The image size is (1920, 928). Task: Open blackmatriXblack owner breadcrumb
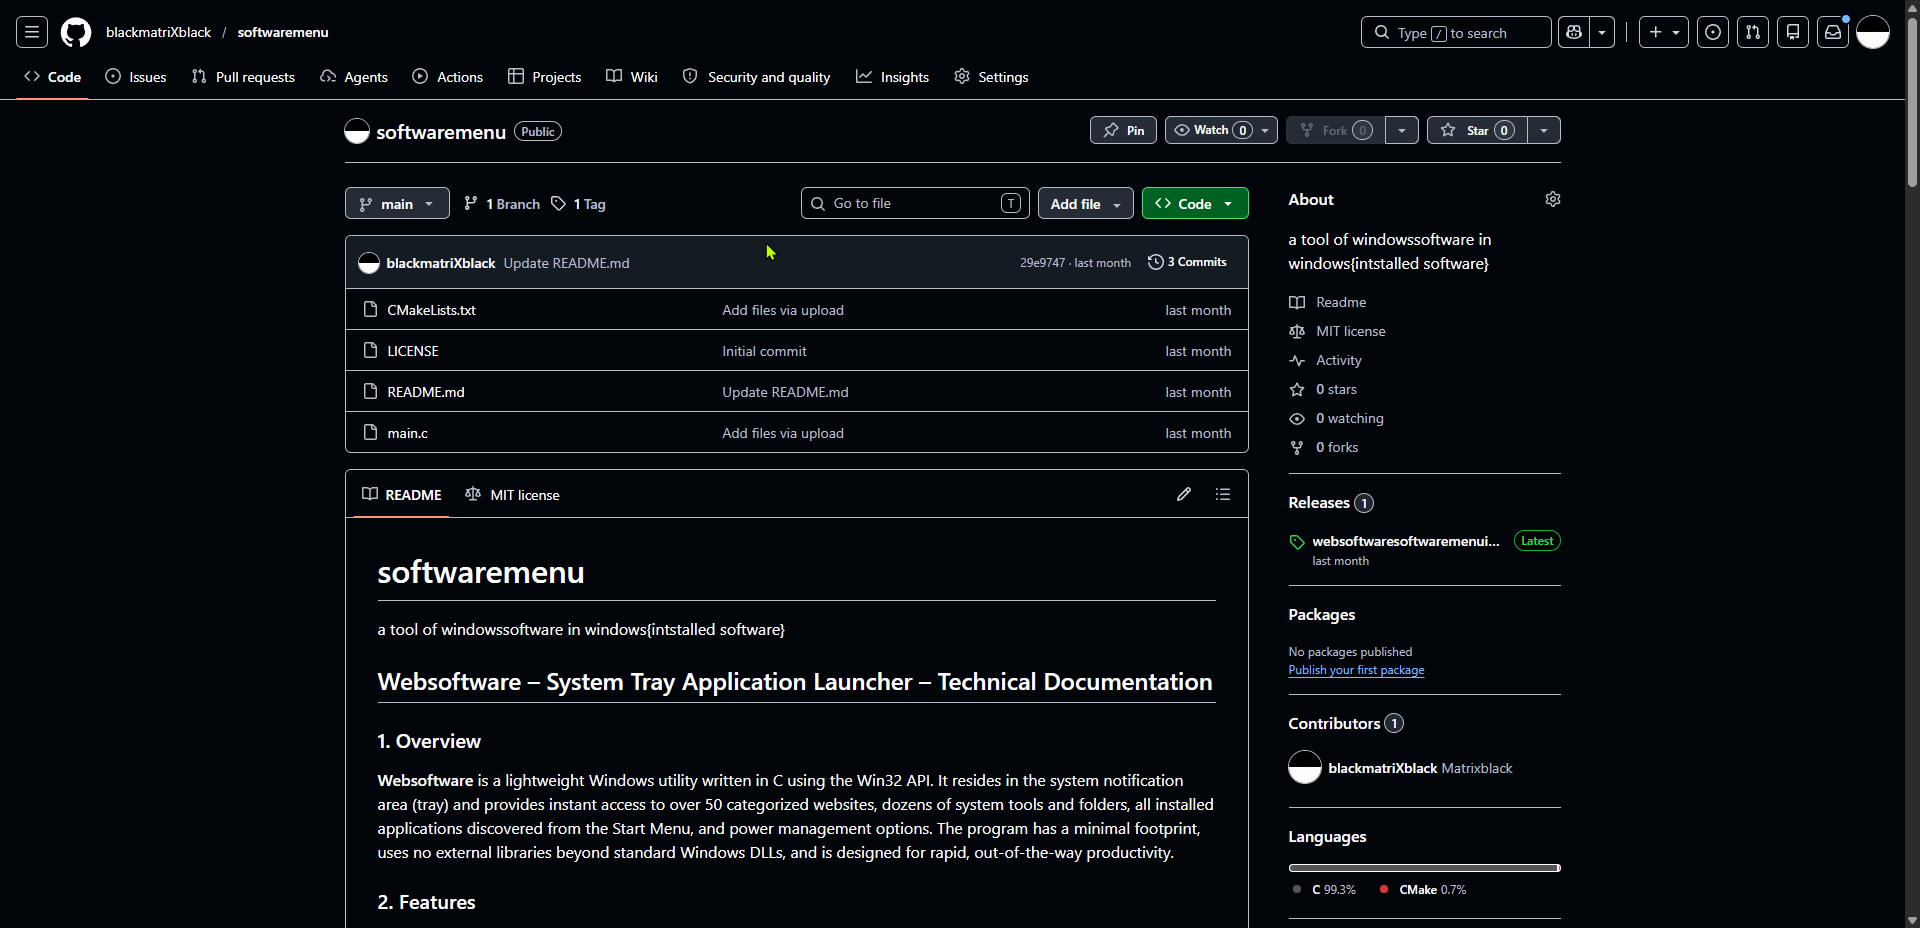158,32
